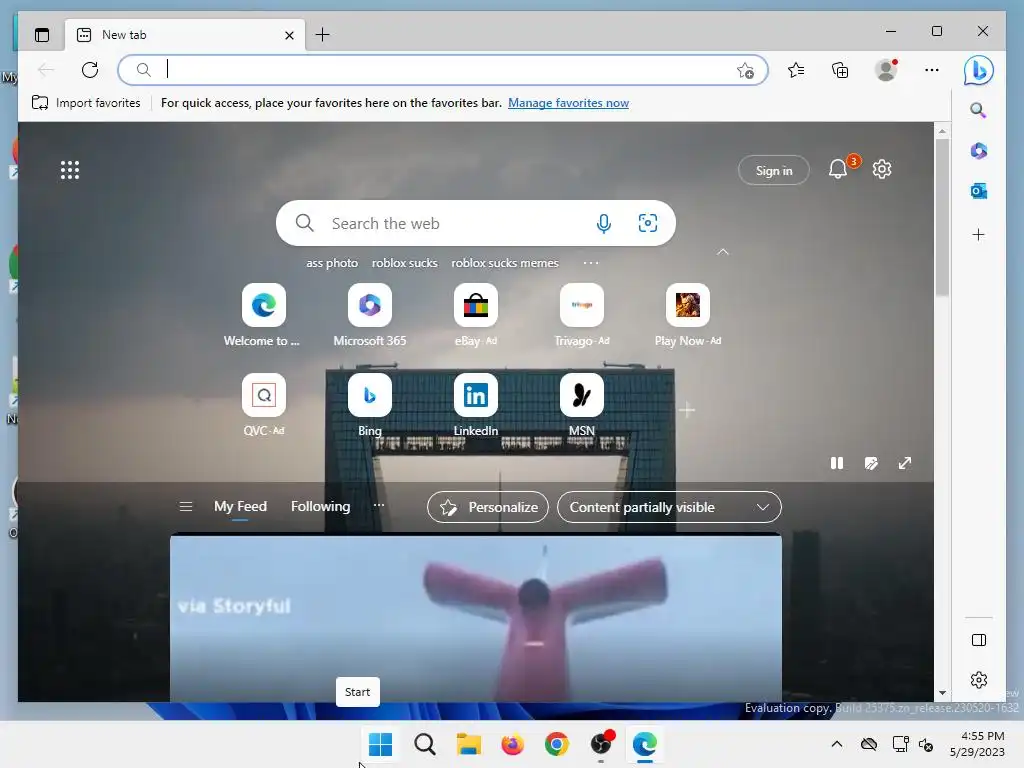This screenshot has height=768, width=1024.
Task: Open more feed tabs ellipsis
Action: (x=379, y=505)
